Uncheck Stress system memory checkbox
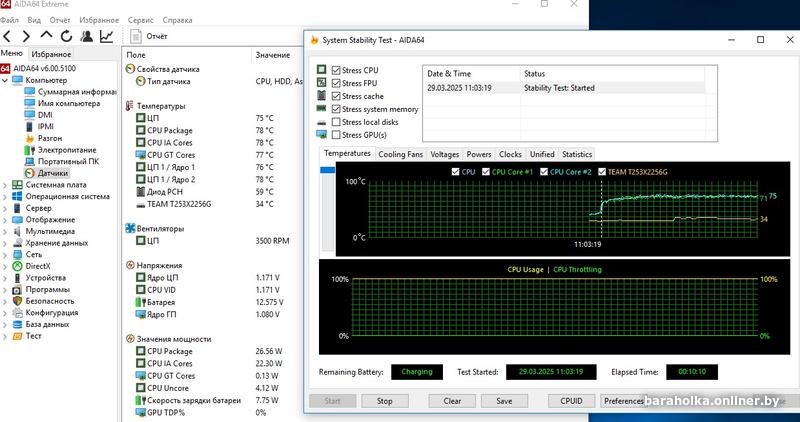 click(336, 109)
